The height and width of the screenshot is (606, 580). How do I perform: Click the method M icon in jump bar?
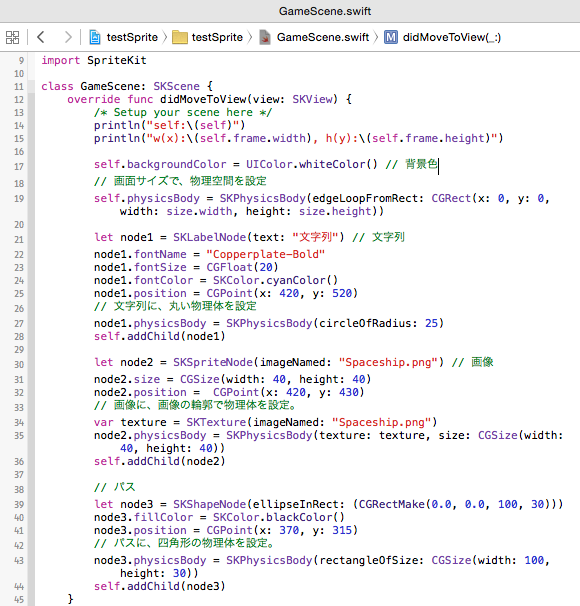pos(391,37)
